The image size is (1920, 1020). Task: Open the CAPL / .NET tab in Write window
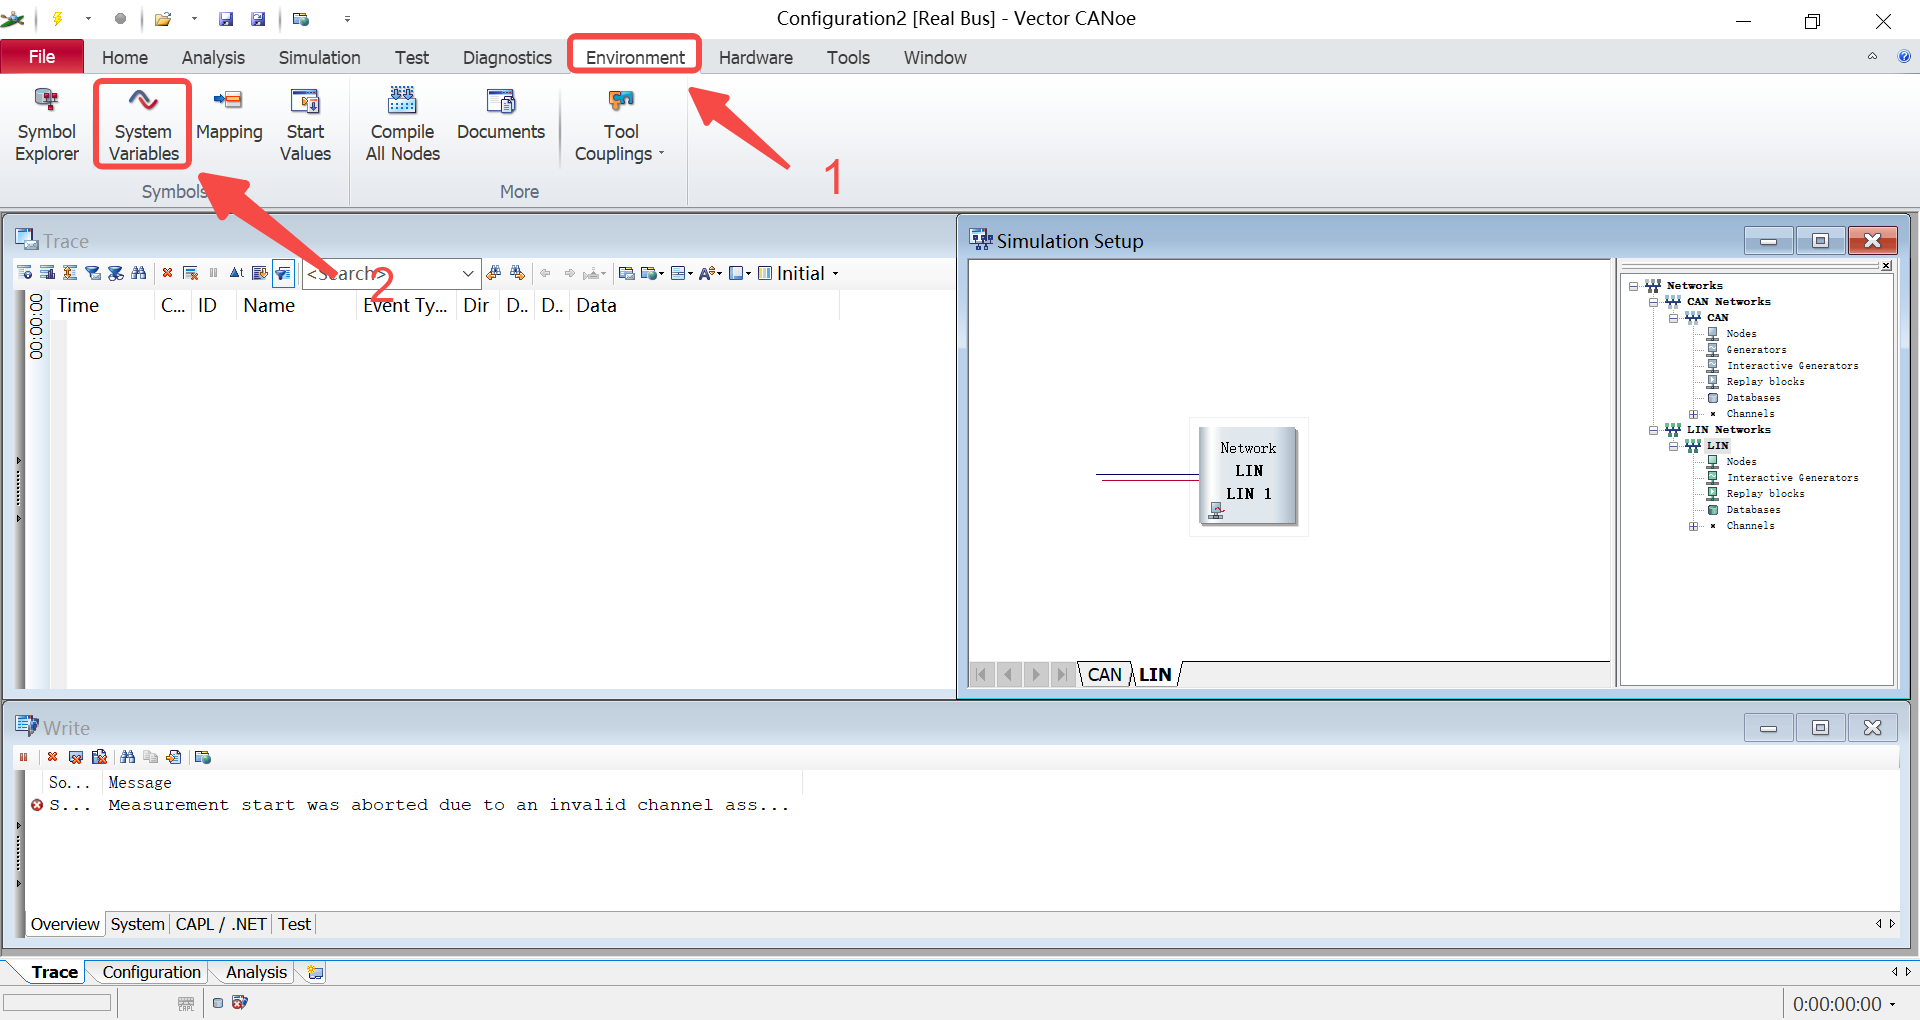221,924
